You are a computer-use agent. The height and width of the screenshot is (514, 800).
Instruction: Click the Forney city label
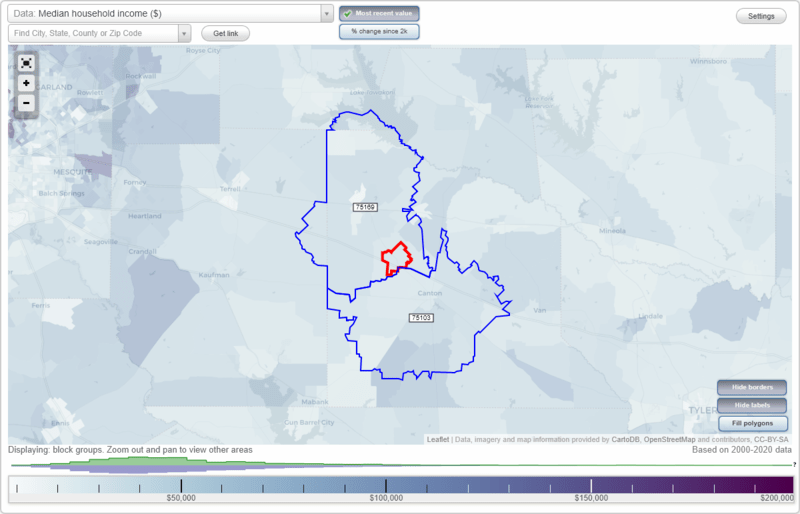[135, 182]
